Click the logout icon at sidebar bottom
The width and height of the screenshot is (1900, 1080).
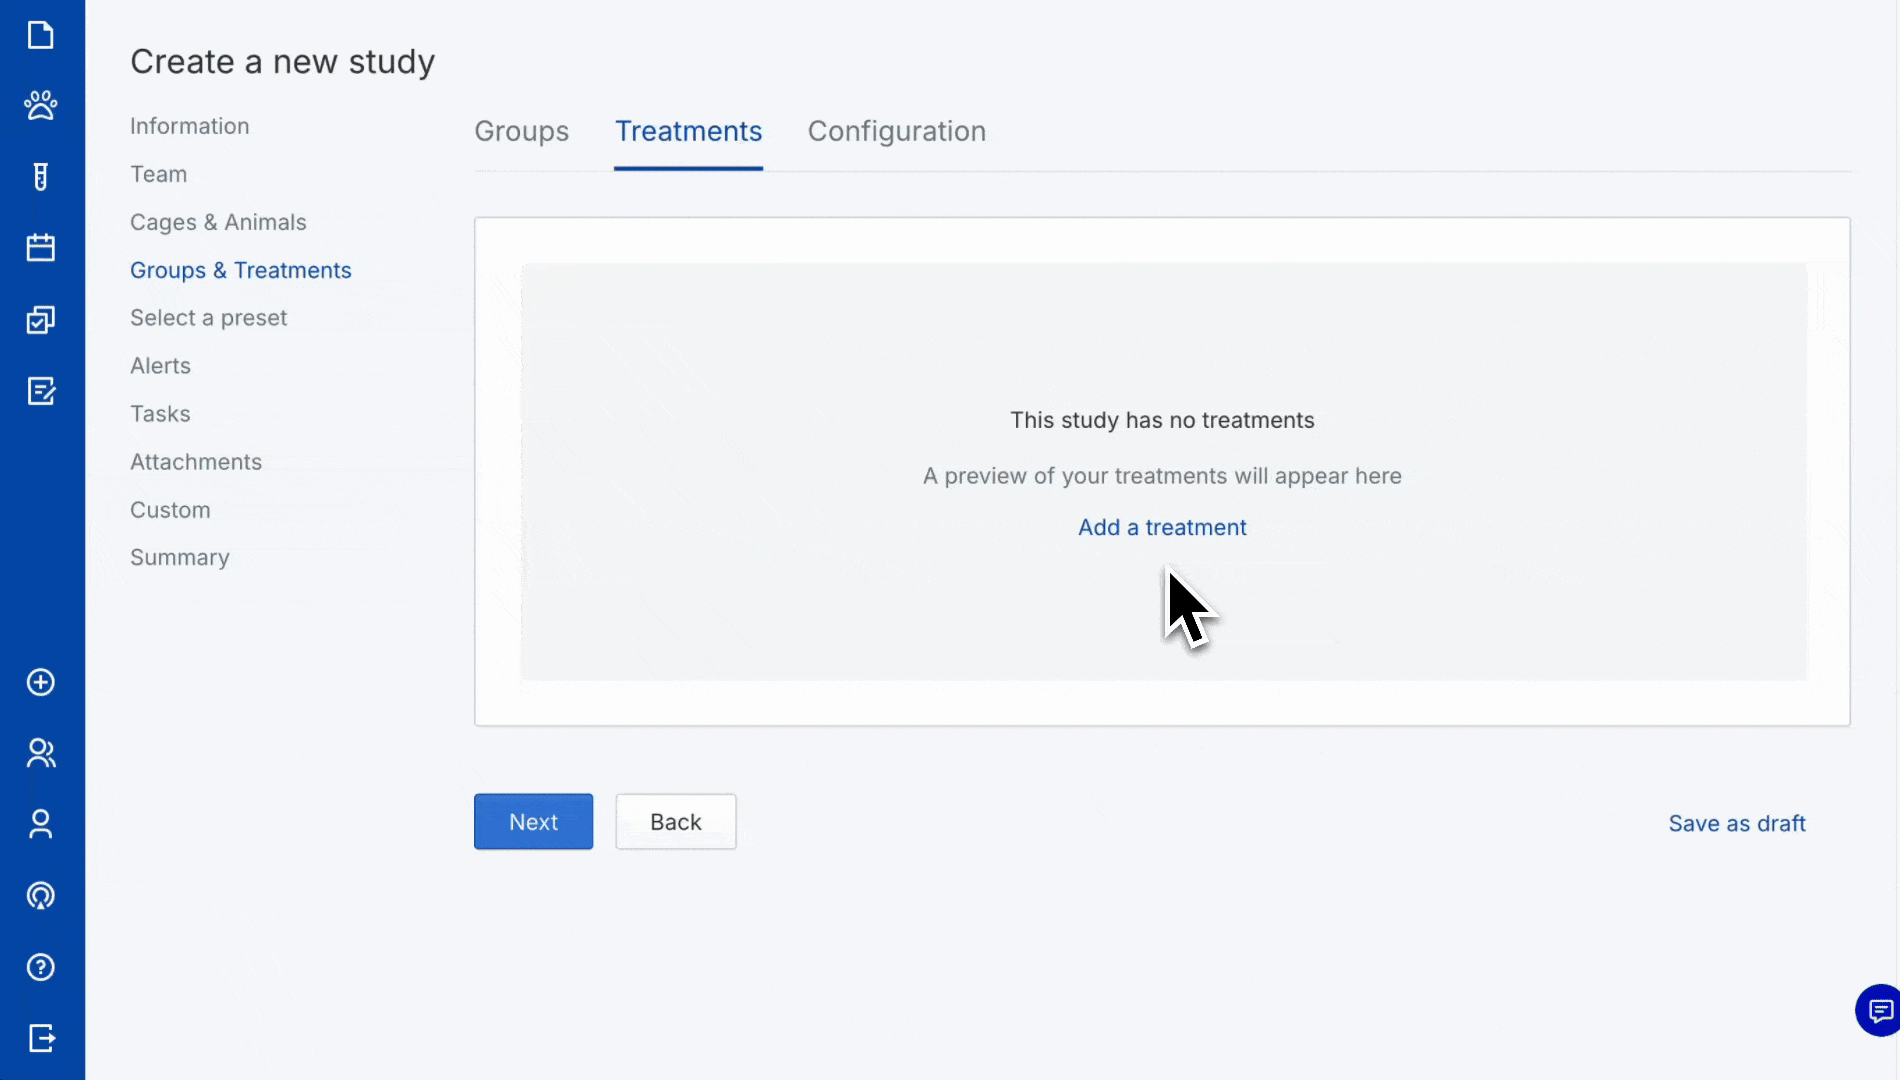click(x=40, y=1038)
